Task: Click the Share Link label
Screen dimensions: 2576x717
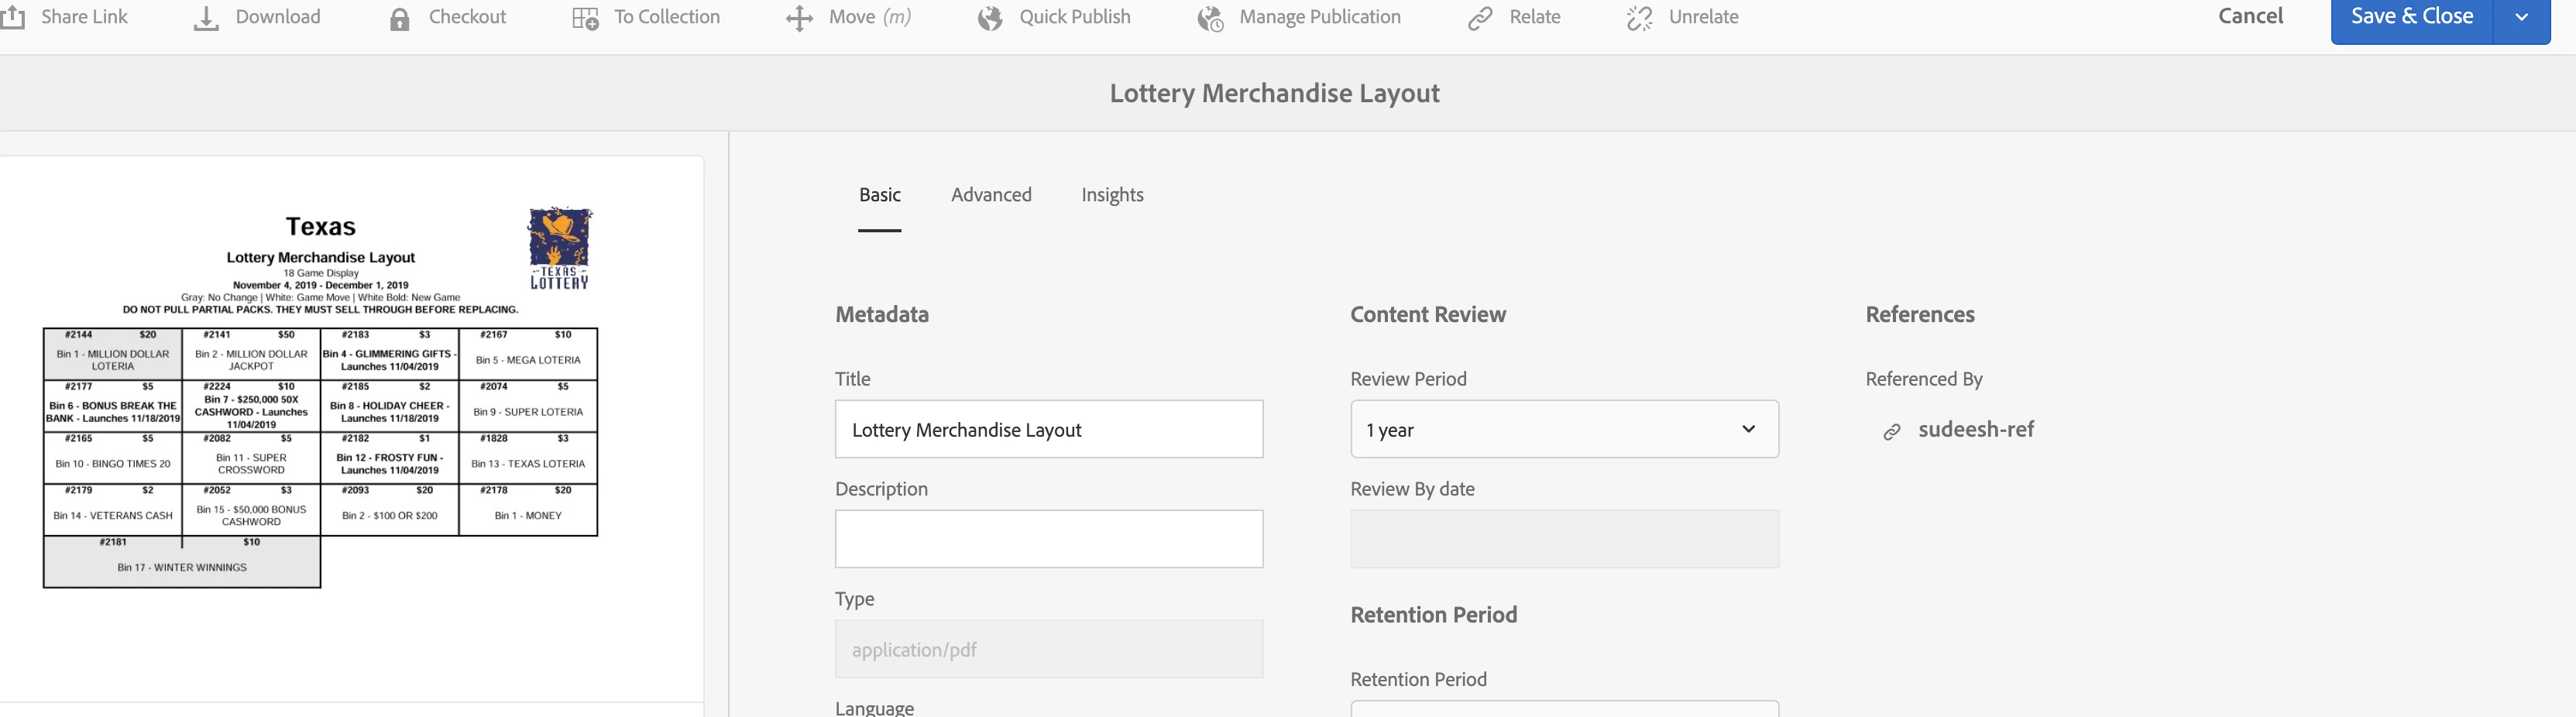Action: click(x=84, y=17)
